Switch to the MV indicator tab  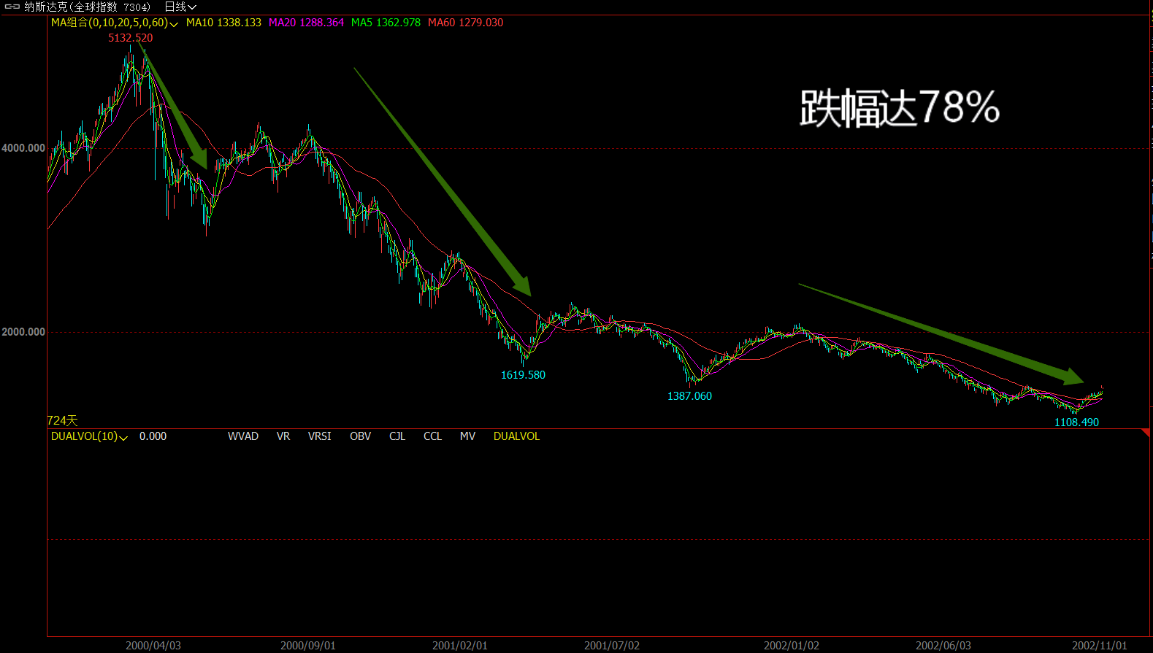point(467,437)
